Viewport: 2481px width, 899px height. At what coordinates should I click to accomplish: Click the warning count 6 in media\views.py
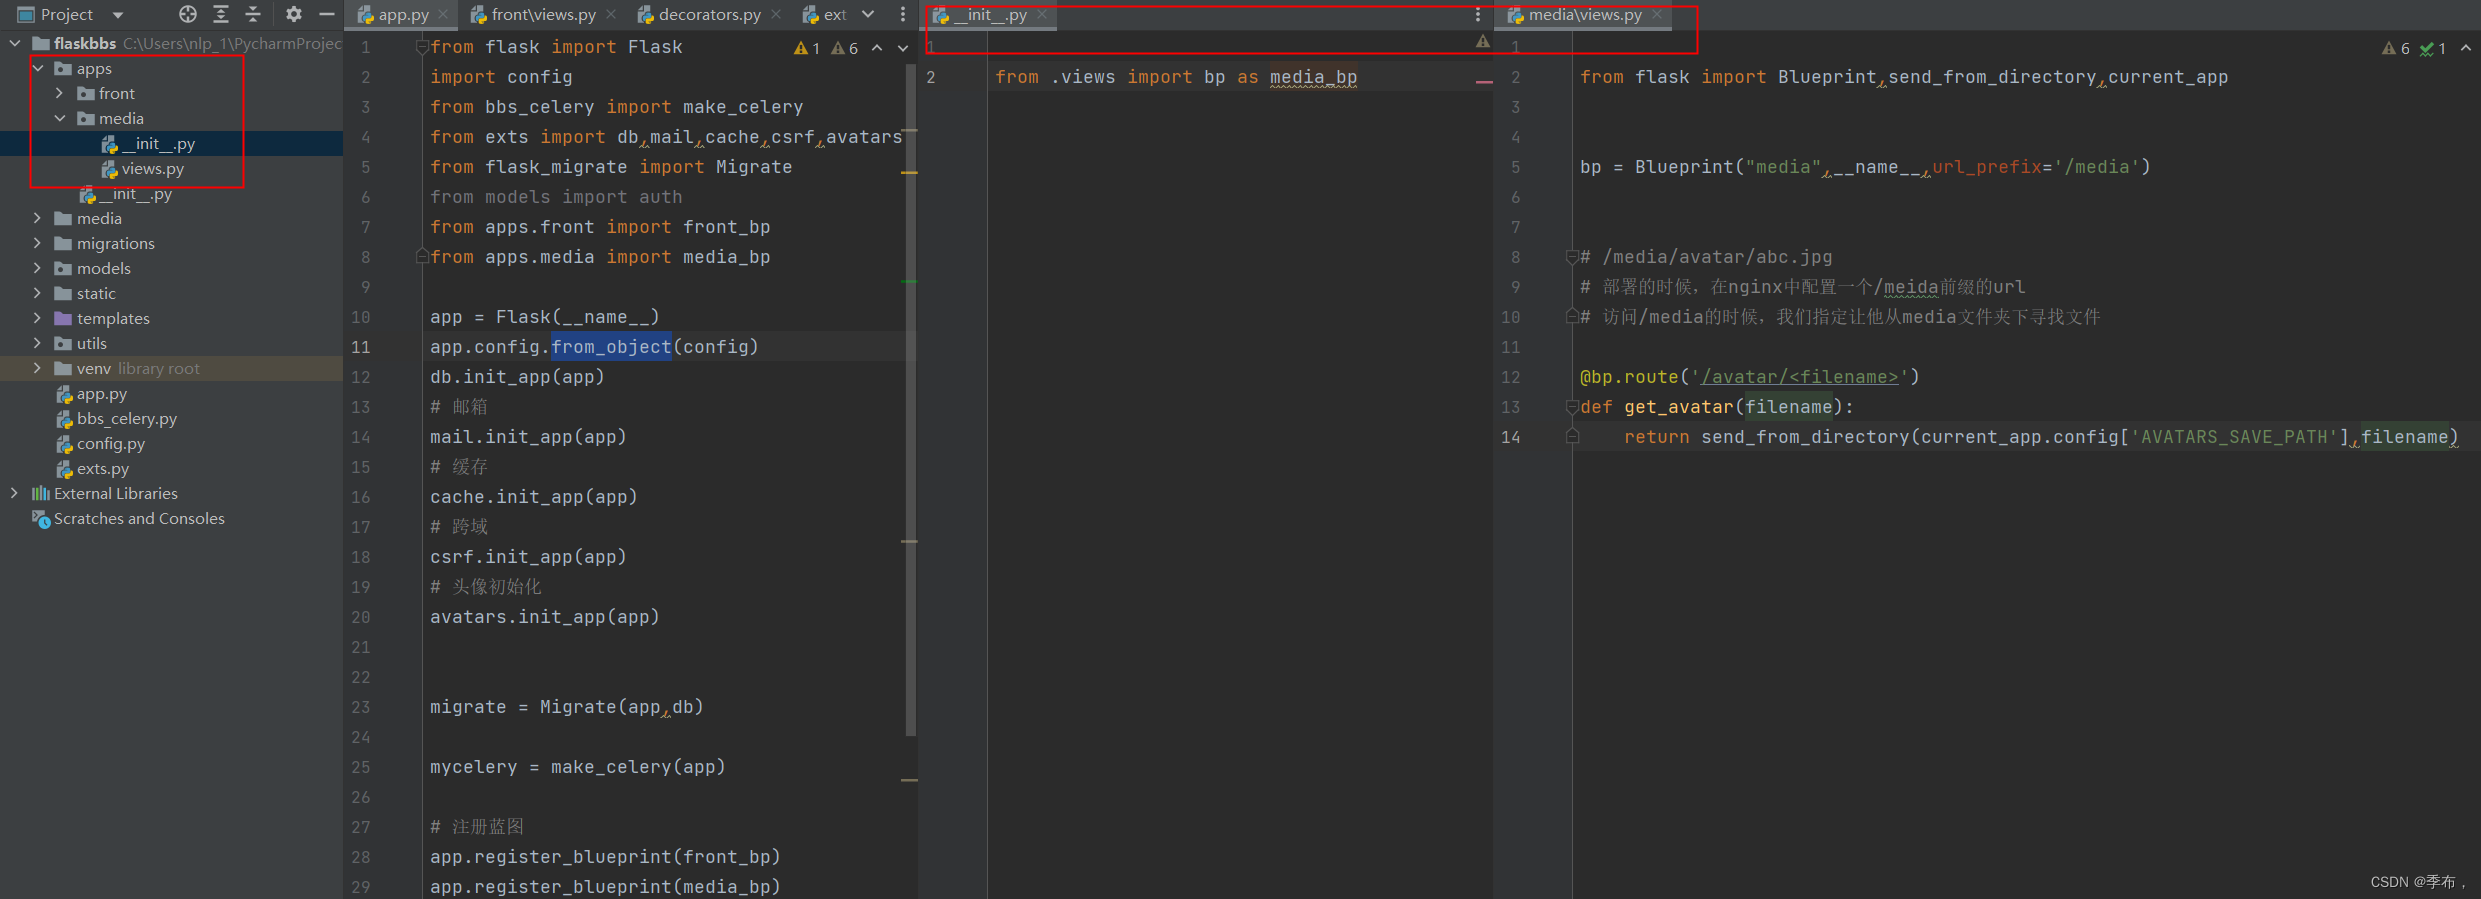pos(2397,48)
